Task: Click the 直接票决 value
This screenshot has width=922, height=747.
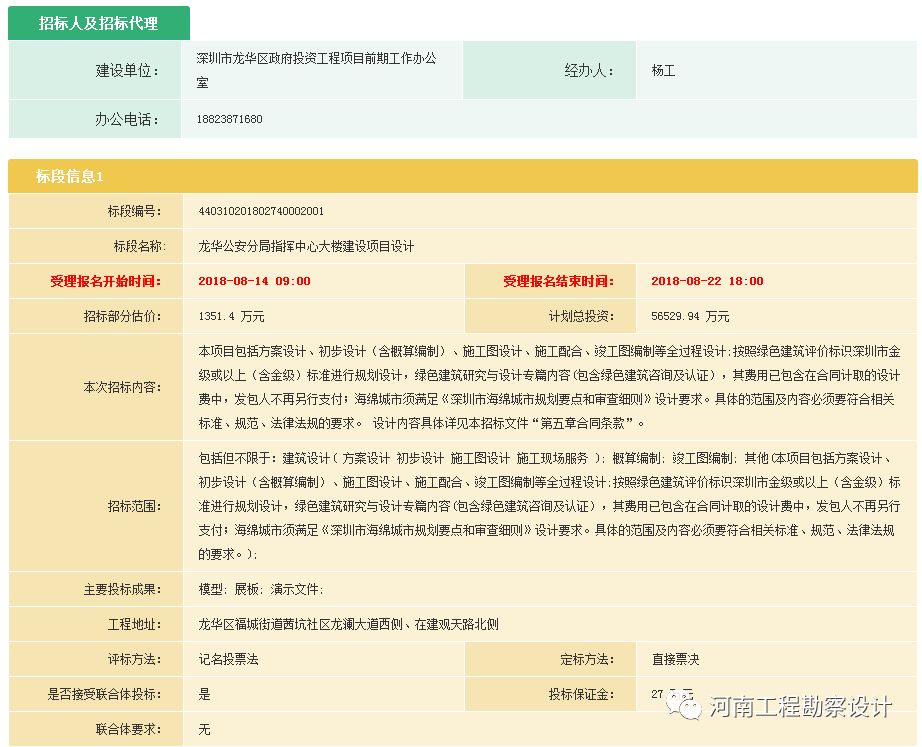Action: click(675, 659)
